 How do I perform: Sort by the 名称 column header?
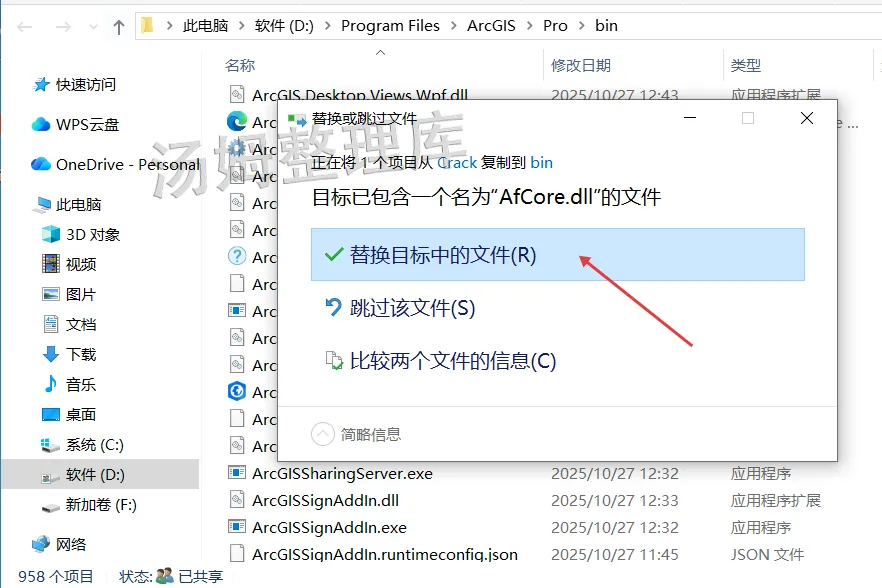[x=240, y=65]
